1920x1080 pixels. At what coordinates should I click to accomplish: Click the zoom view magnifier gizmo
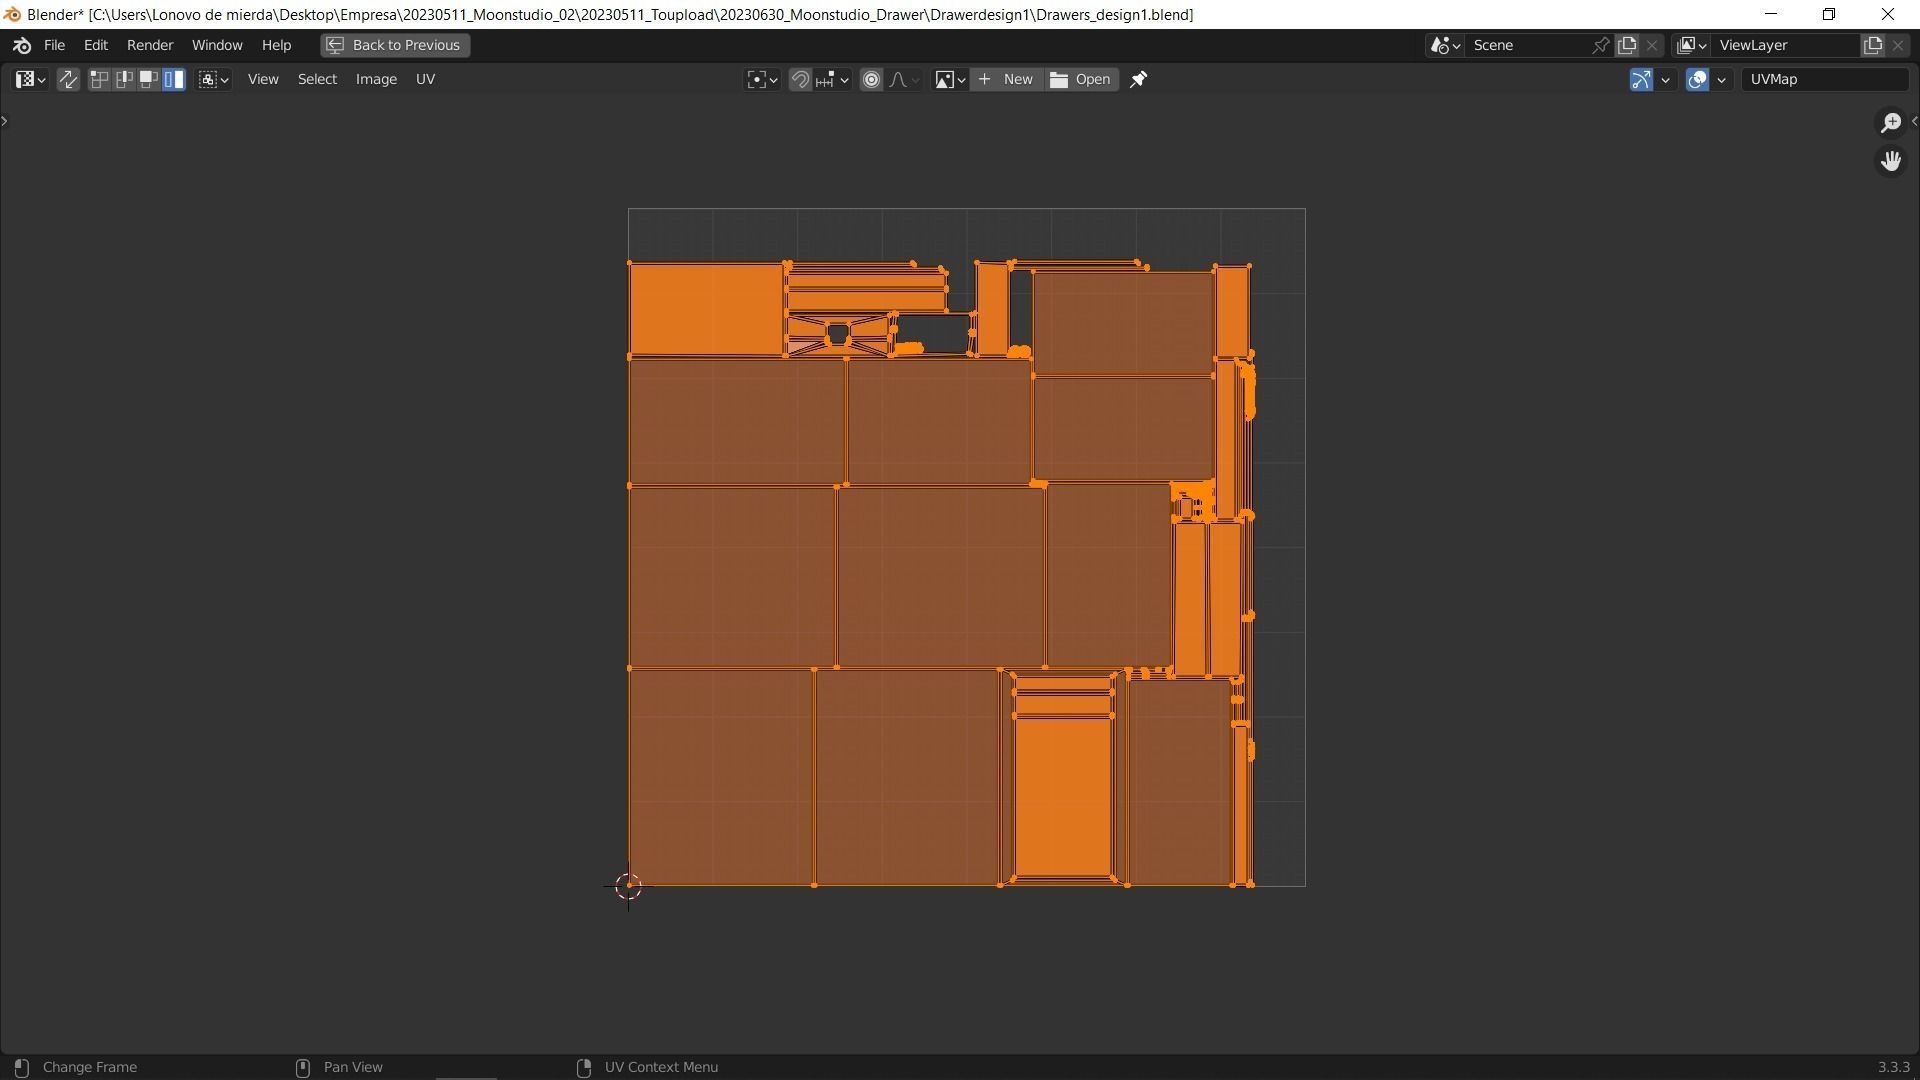tap(1890, 122)
